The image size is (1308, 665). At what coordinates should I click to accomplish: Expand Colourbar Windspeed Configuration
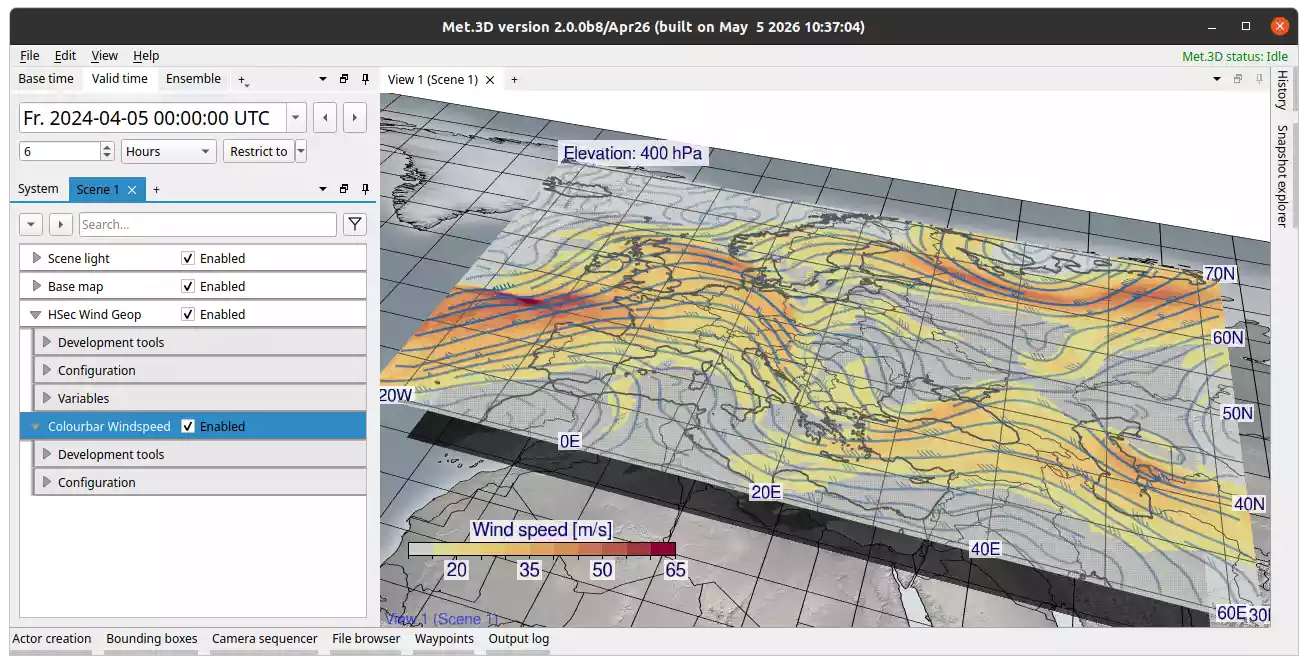[46, 482]
